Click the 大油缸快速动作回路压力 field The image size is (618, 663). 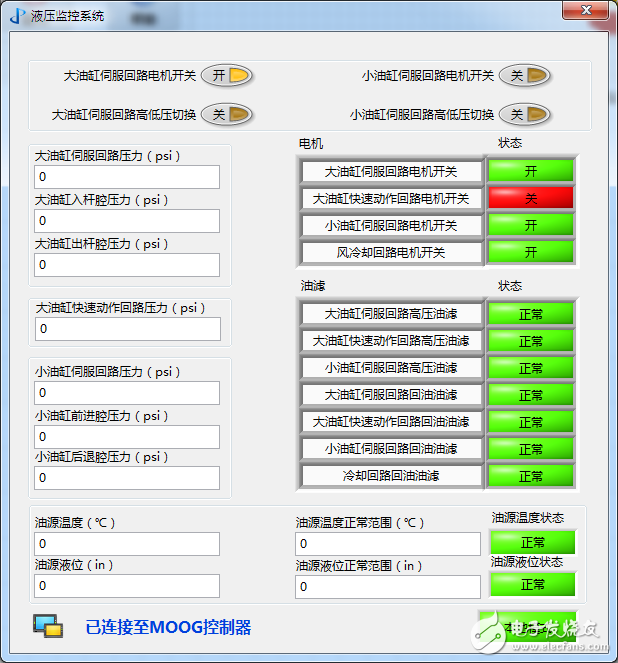[x=127, y=328]
